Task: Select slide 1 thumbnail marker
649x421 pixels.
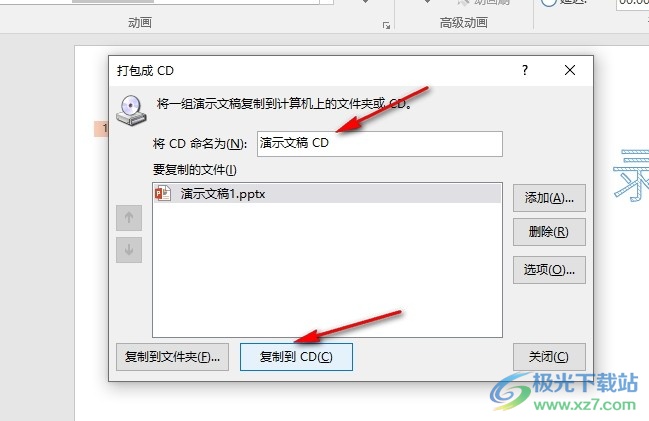Action: (101, 129)
